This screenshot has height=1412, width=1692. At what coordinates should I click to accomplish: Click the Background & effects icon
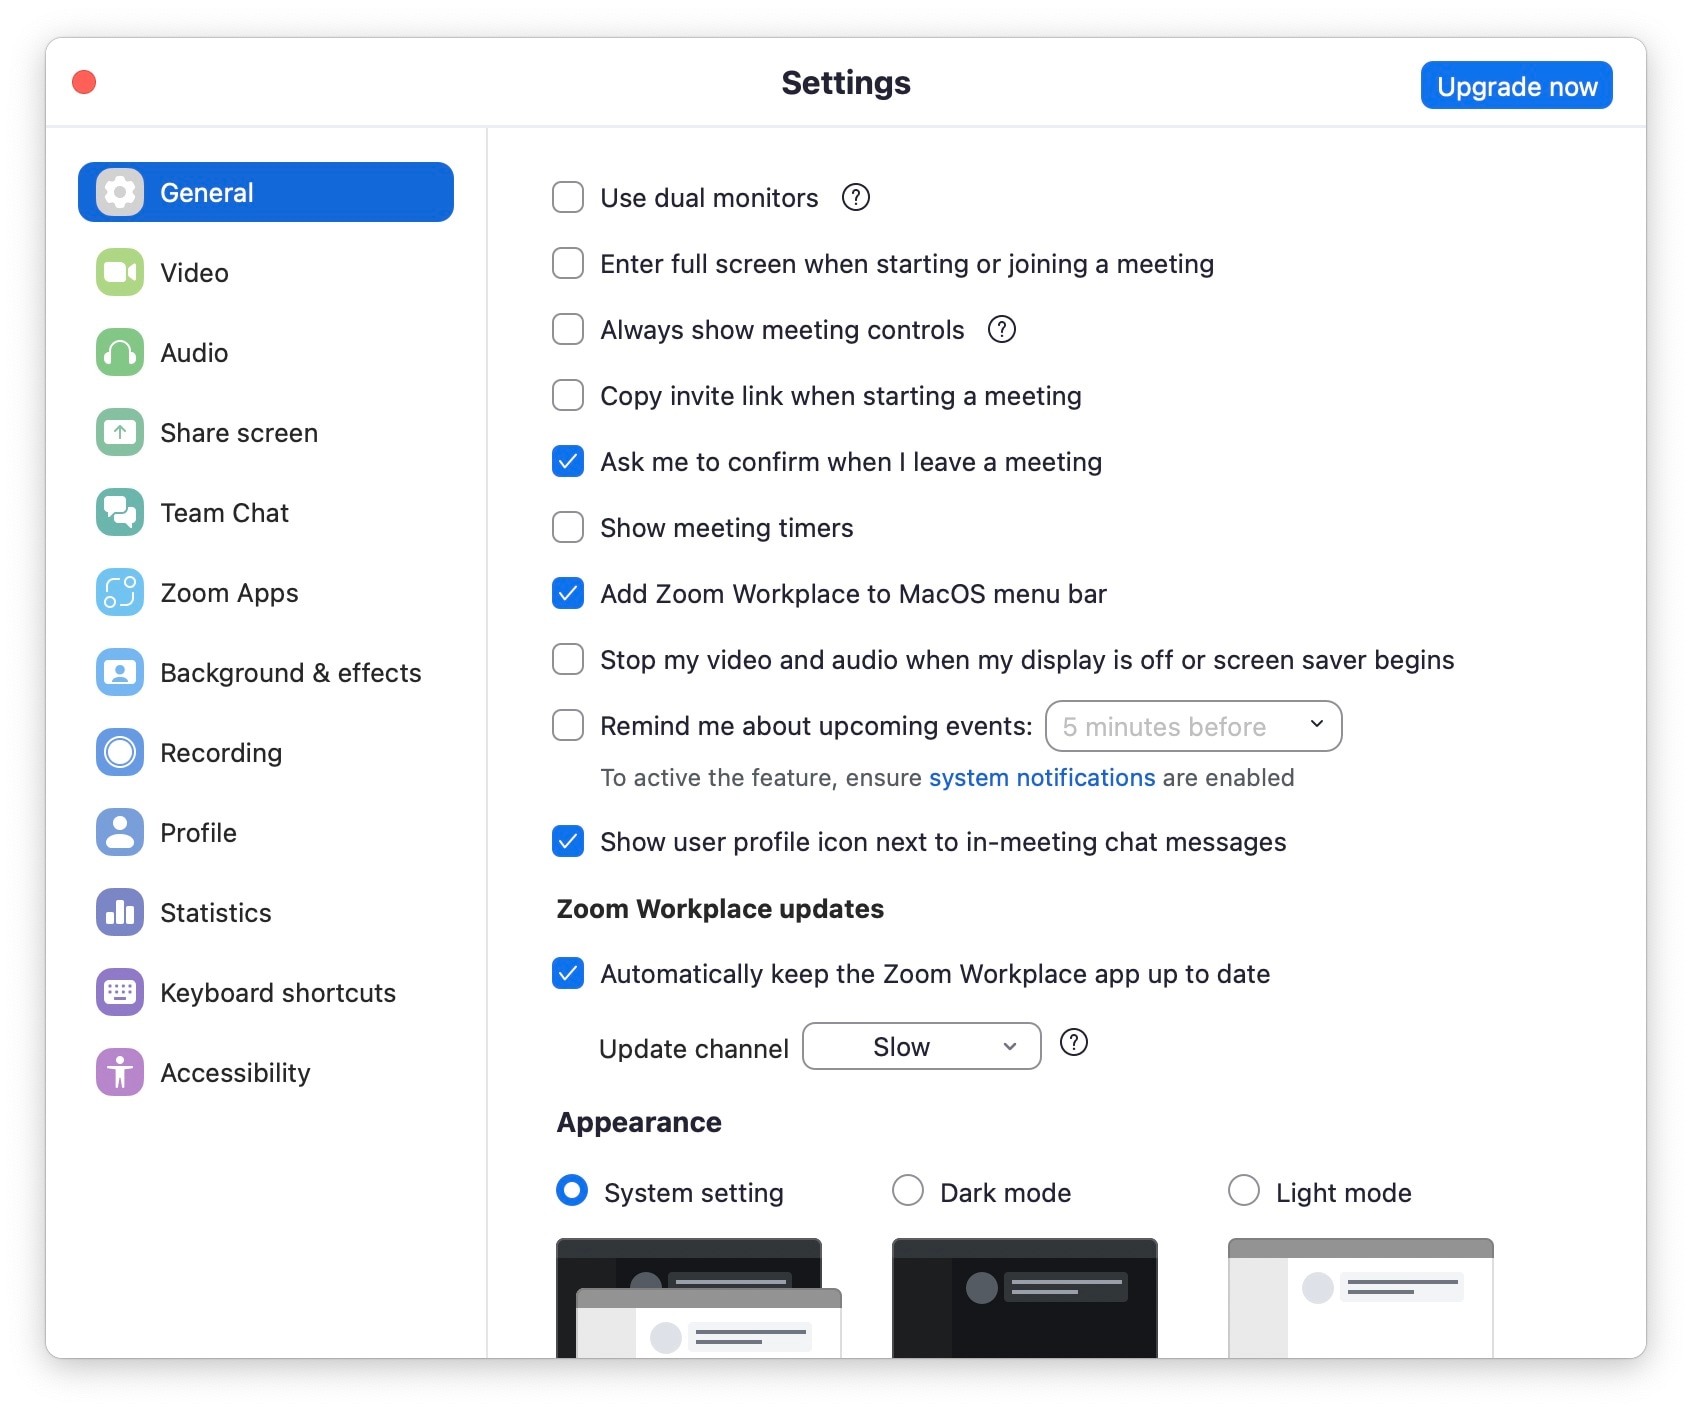pos(120,672)
